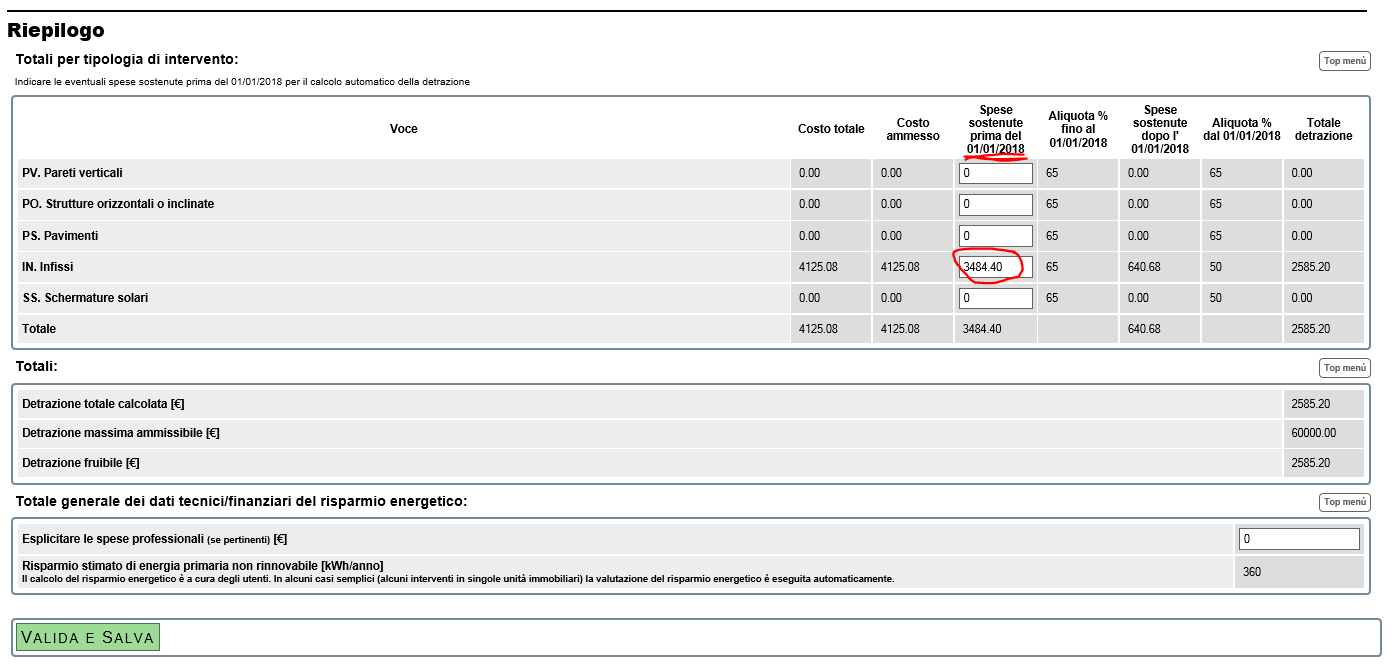
Task: Select the IN. Infissi row label
Action: [48, 267]
